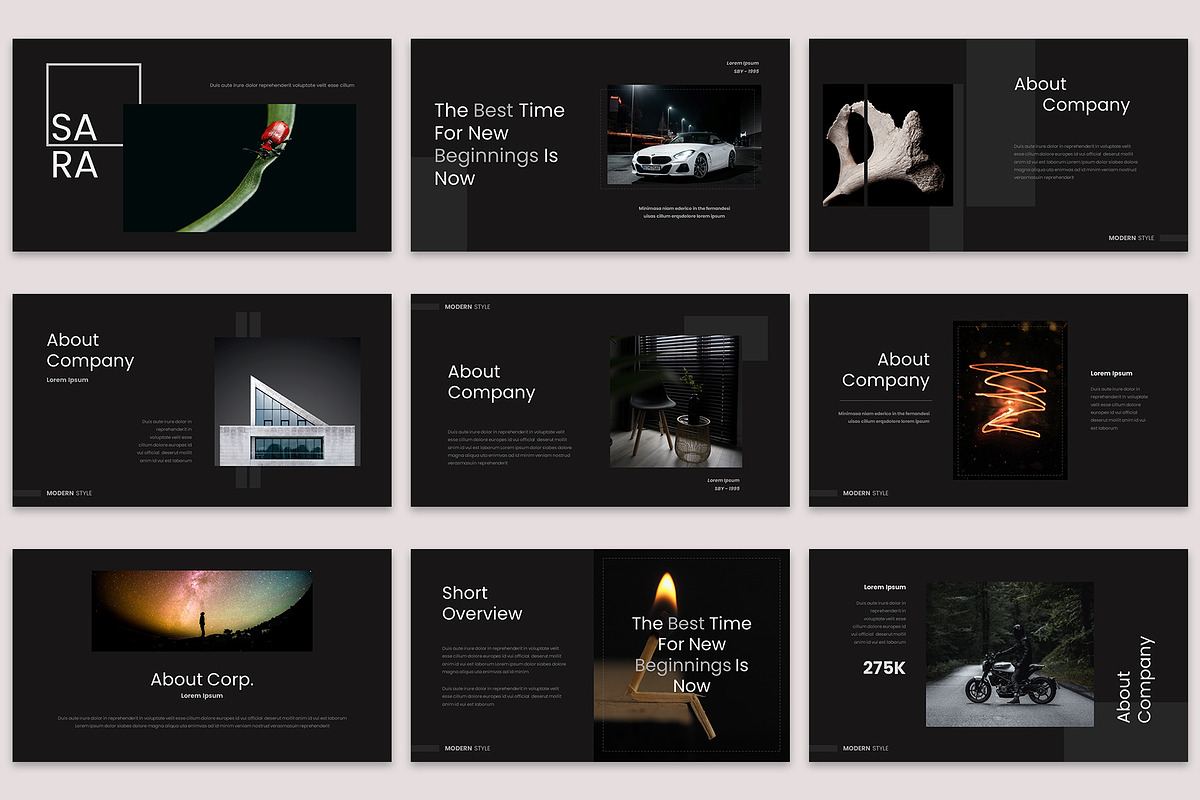The width and height of the screenshot is (1200, 800).
Task: Click the 'The Best Time For New Beginnings' heading beside the car photo
Action: (499, 144)
